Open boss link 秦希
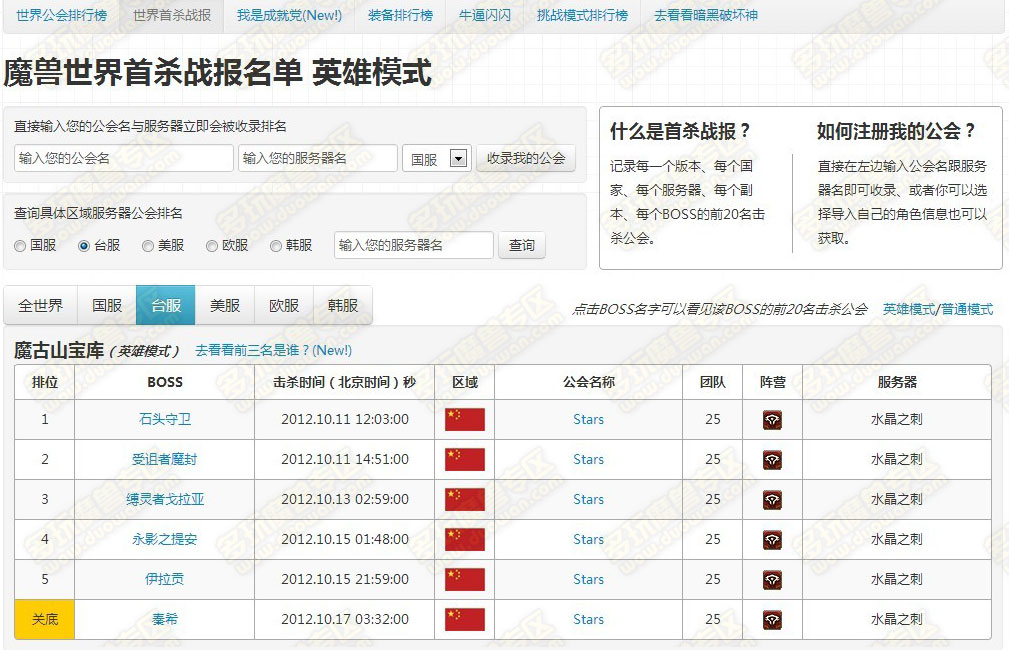This screenshot has width=1009, height=650. coord(165,619)
